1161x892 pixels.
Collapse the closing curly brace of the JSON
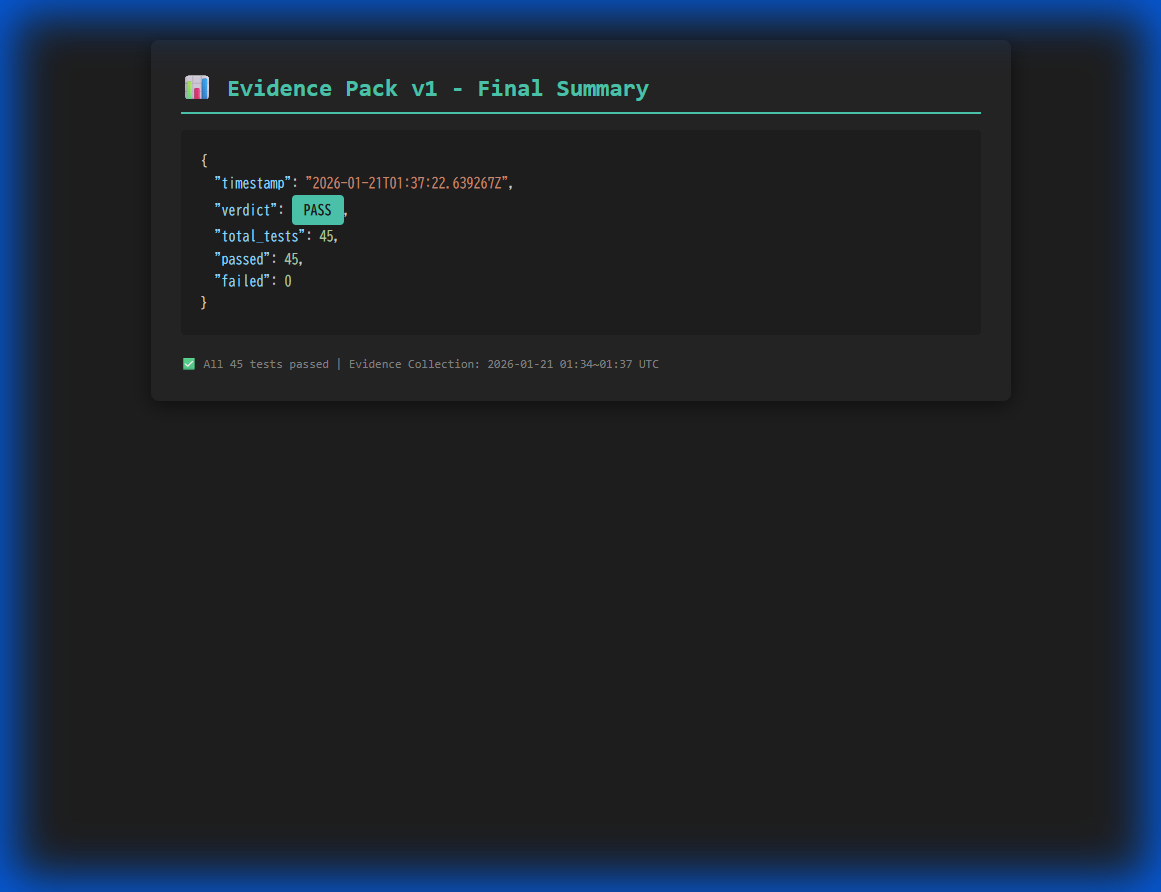coord(204,301)
